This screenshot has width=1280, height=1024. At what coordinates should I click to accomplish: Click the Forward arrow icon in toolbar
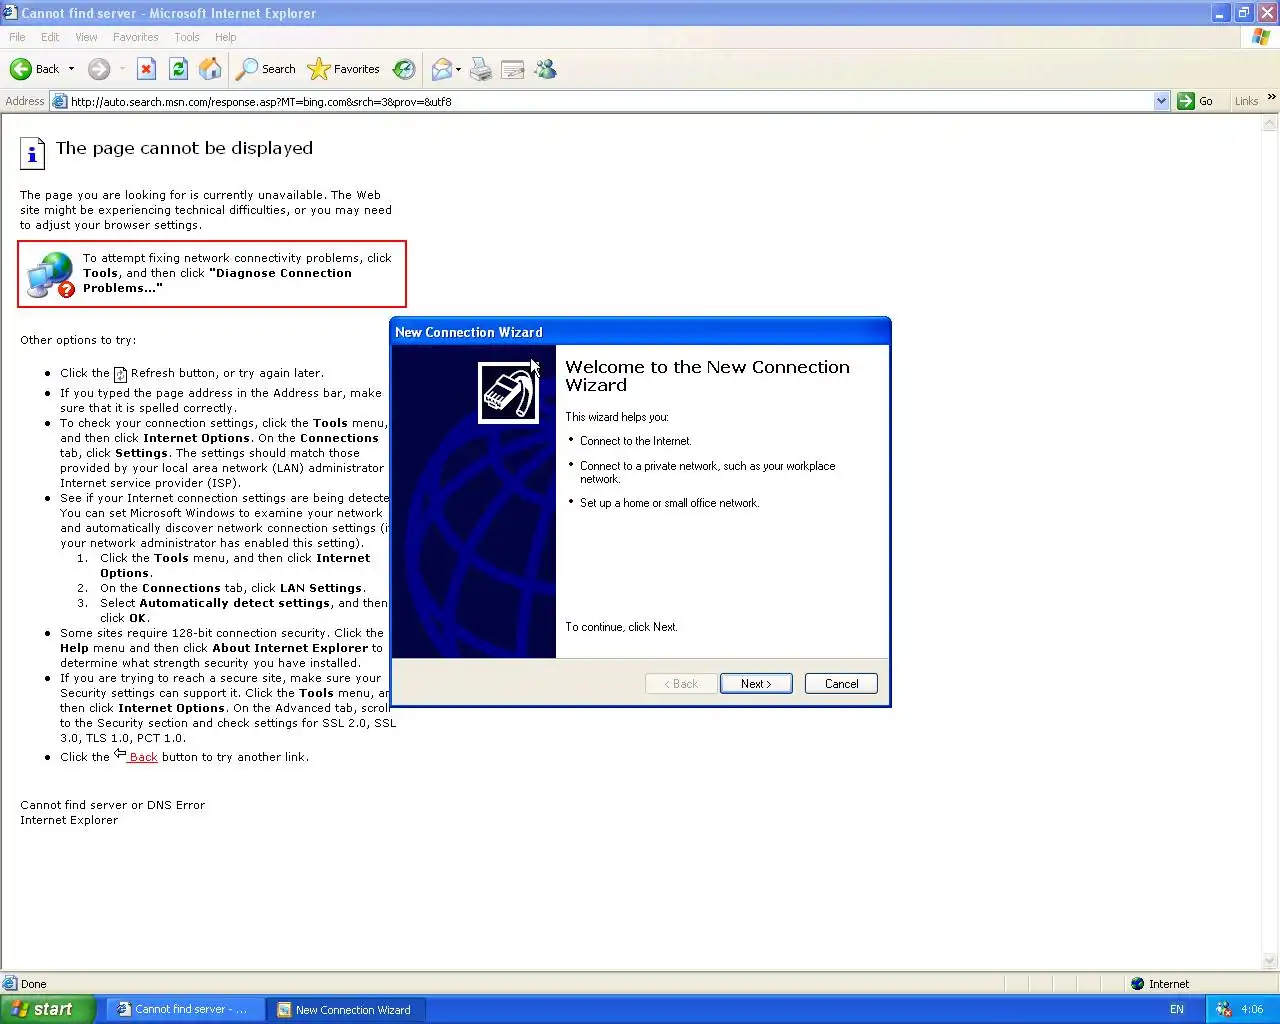98,69
